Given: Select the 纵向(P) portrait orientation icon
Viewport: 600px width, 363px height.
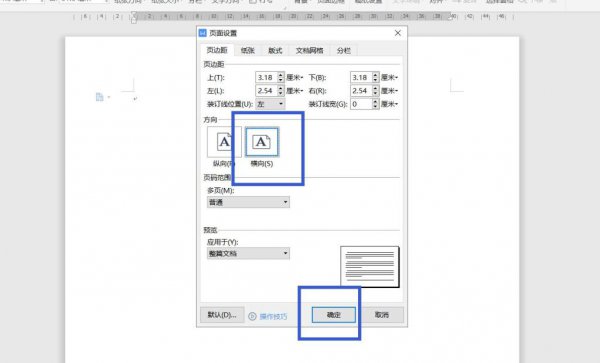Looking at the screenshot, I should point(224,142).
